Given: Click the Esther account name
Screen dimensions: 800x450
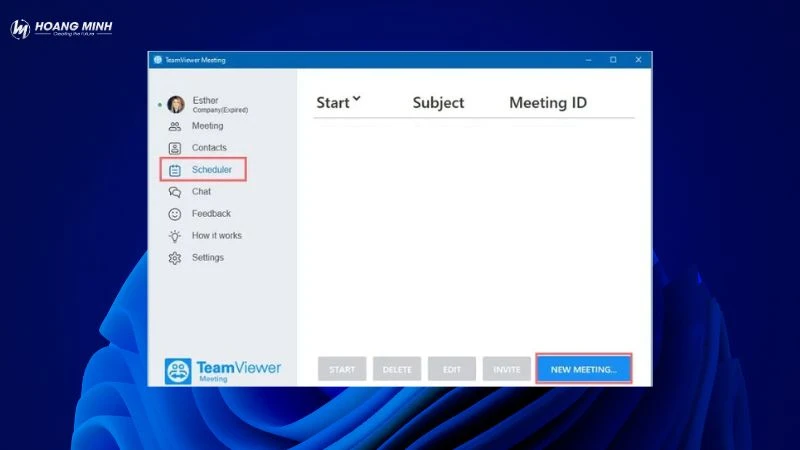Looking at the screenshot, I should point(205,100).
